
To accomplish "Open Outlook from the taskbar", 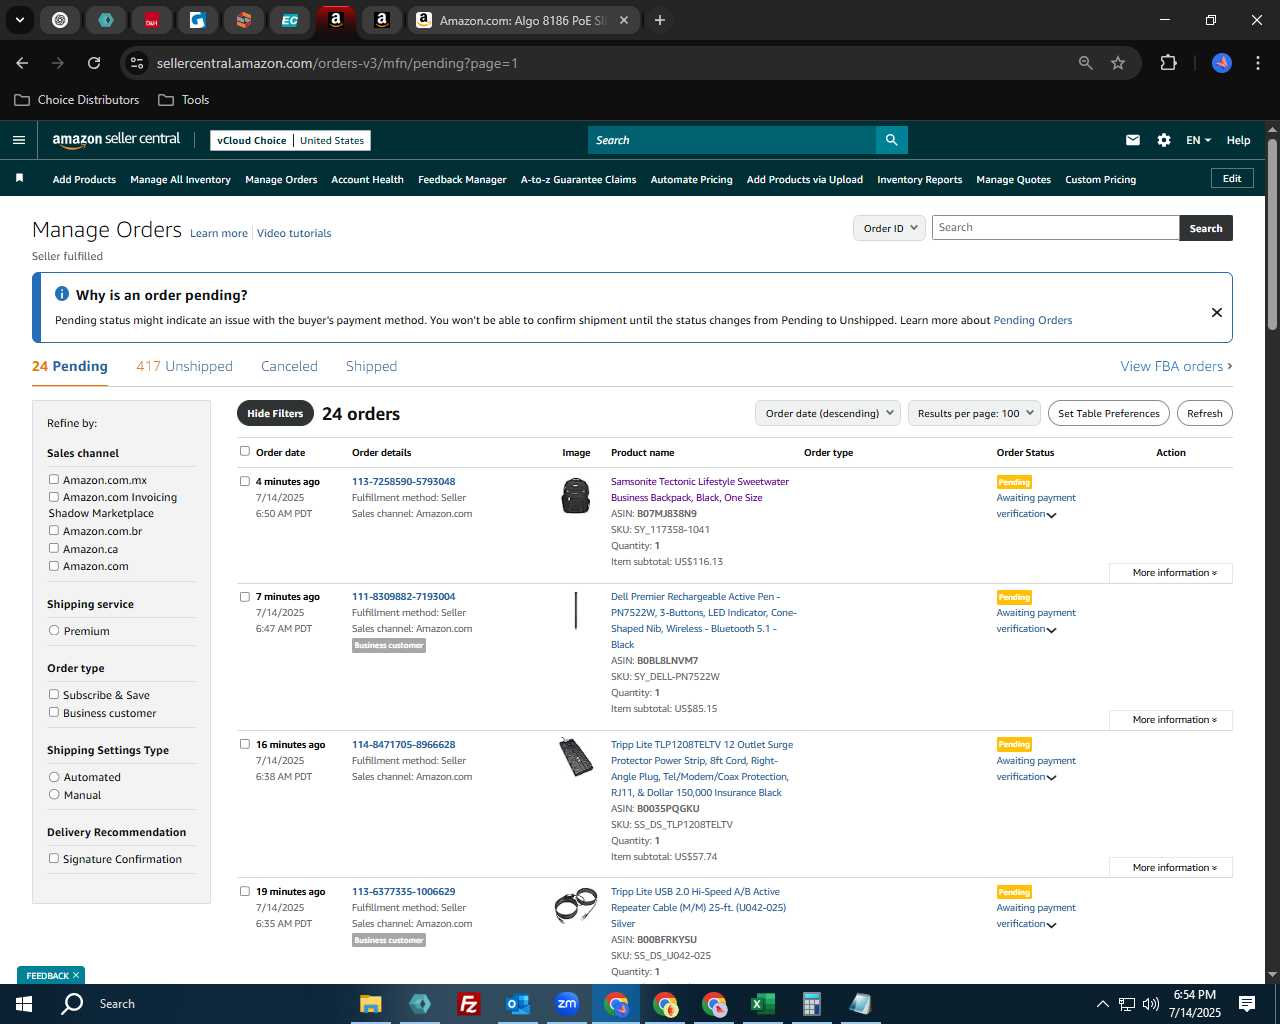I will coord(517,1004).
